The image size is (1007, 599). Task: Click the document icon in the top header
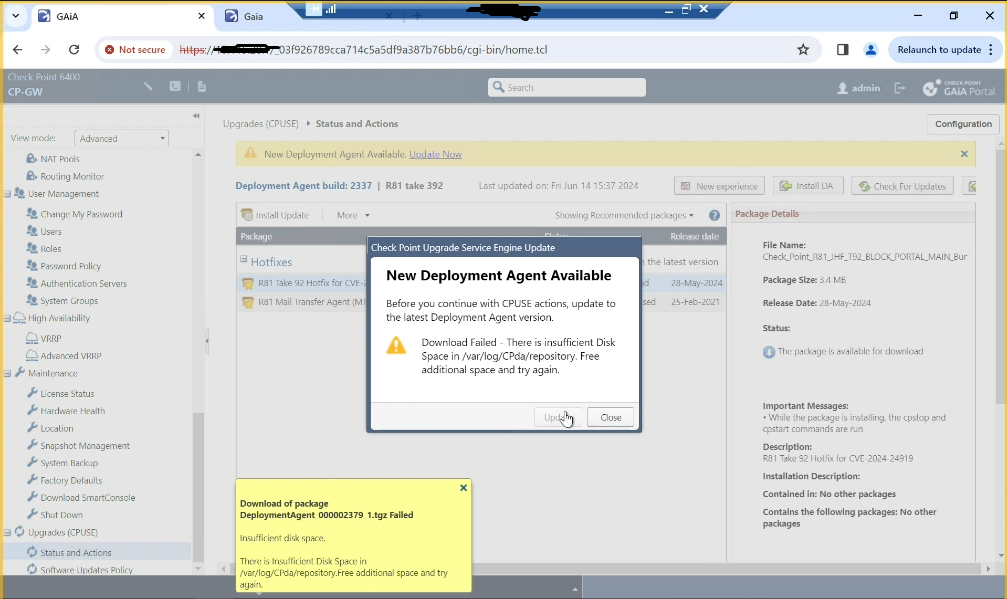click(202, 86)
